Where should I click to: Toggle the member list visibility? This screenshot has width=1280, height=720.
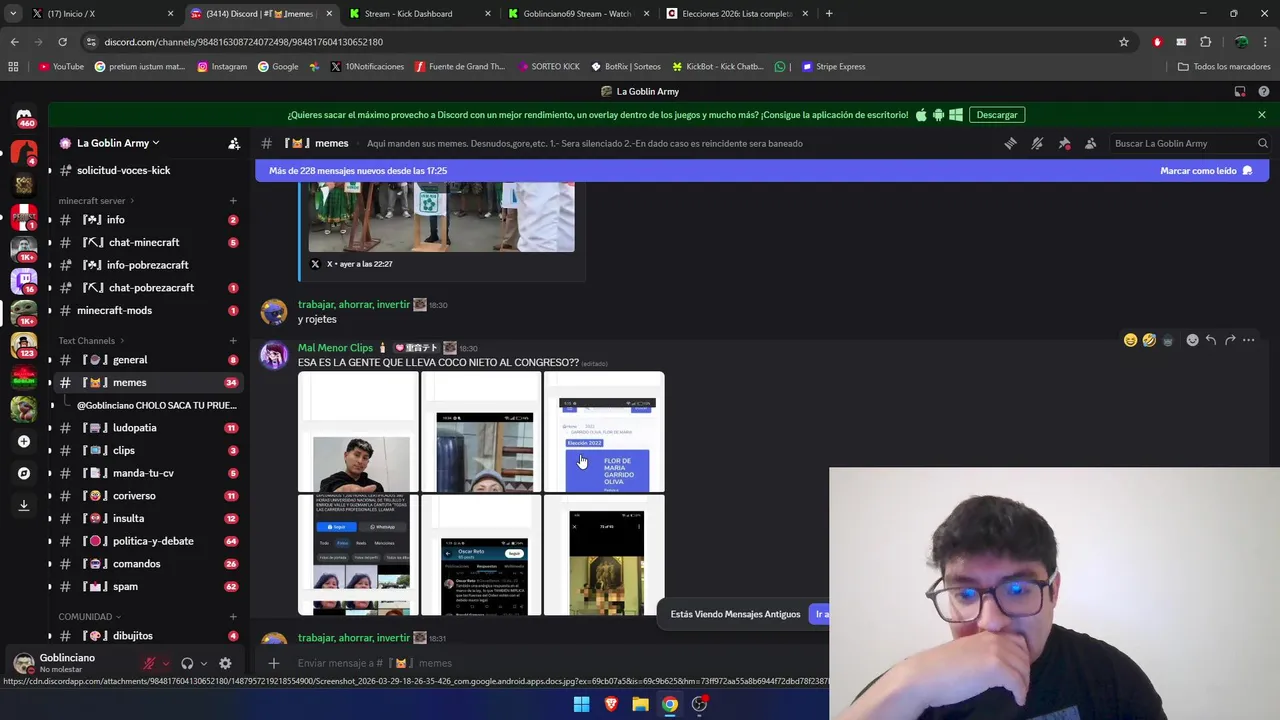point(1091,143)
